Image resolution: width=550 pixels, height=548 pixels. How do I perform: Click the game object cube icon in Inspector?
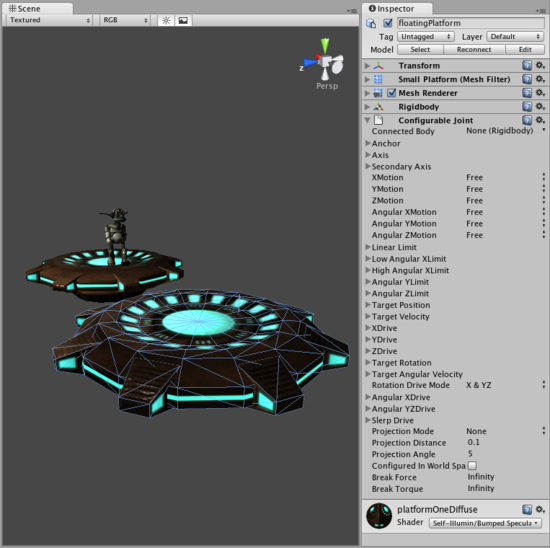(x=371, y=23)
